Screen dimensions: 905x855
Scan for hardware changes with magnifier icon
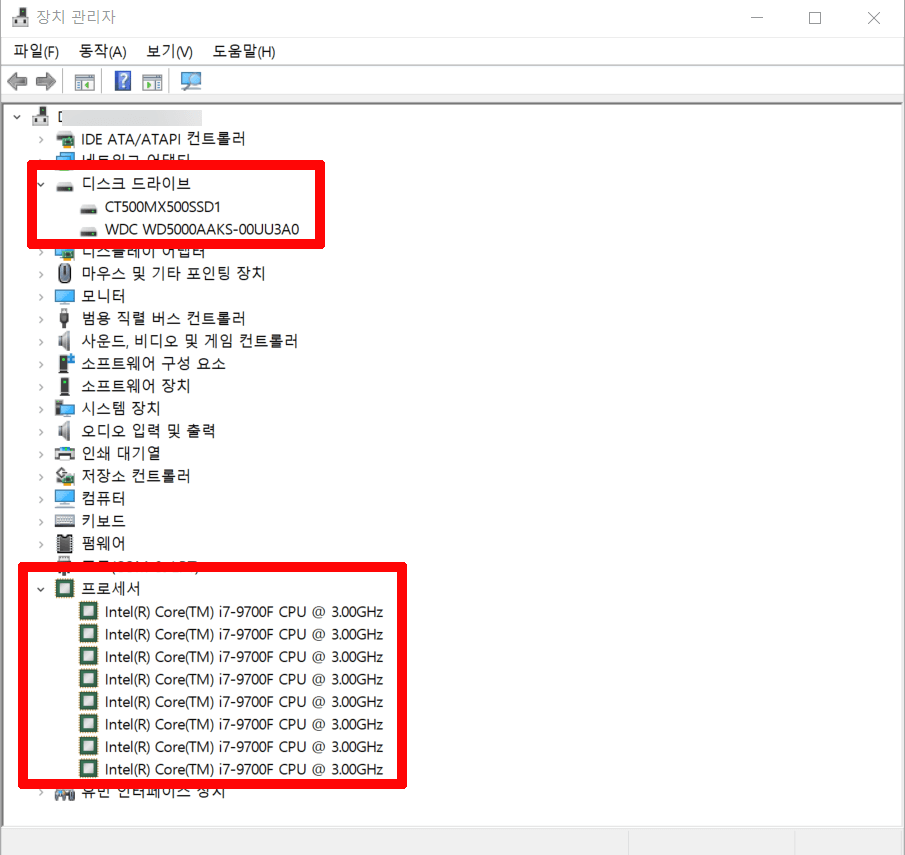(189, 81)
